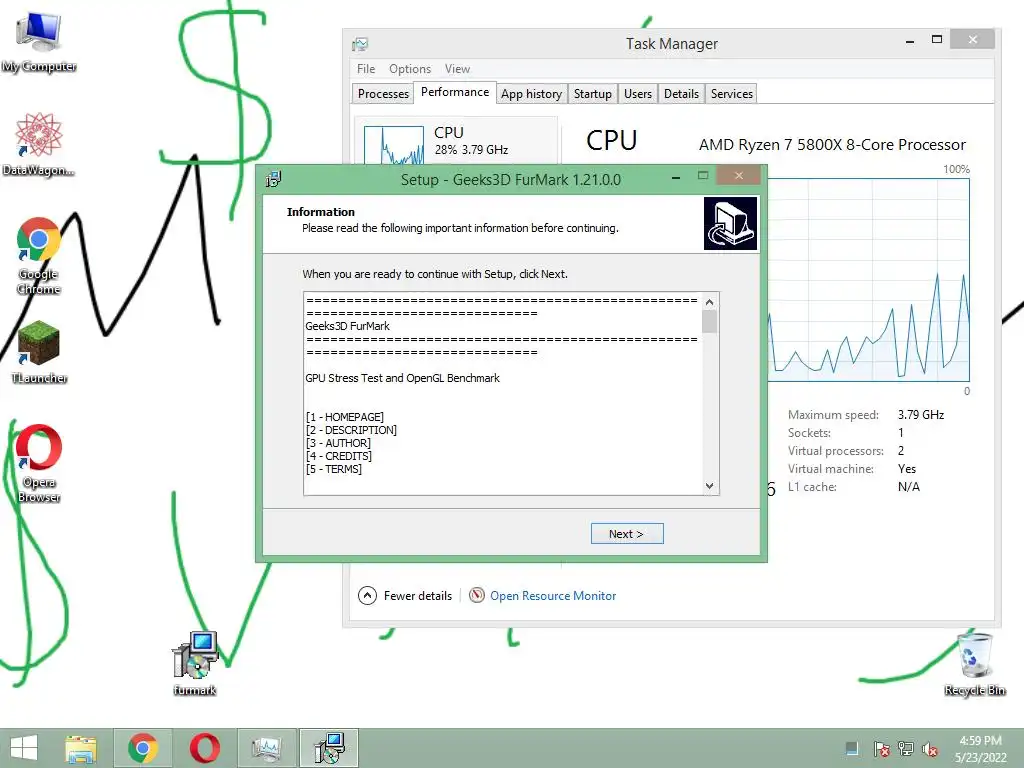Switch to Opera in the taskbar
The width and height of the screenshot is (1024, 768).
tap(204, 748)
